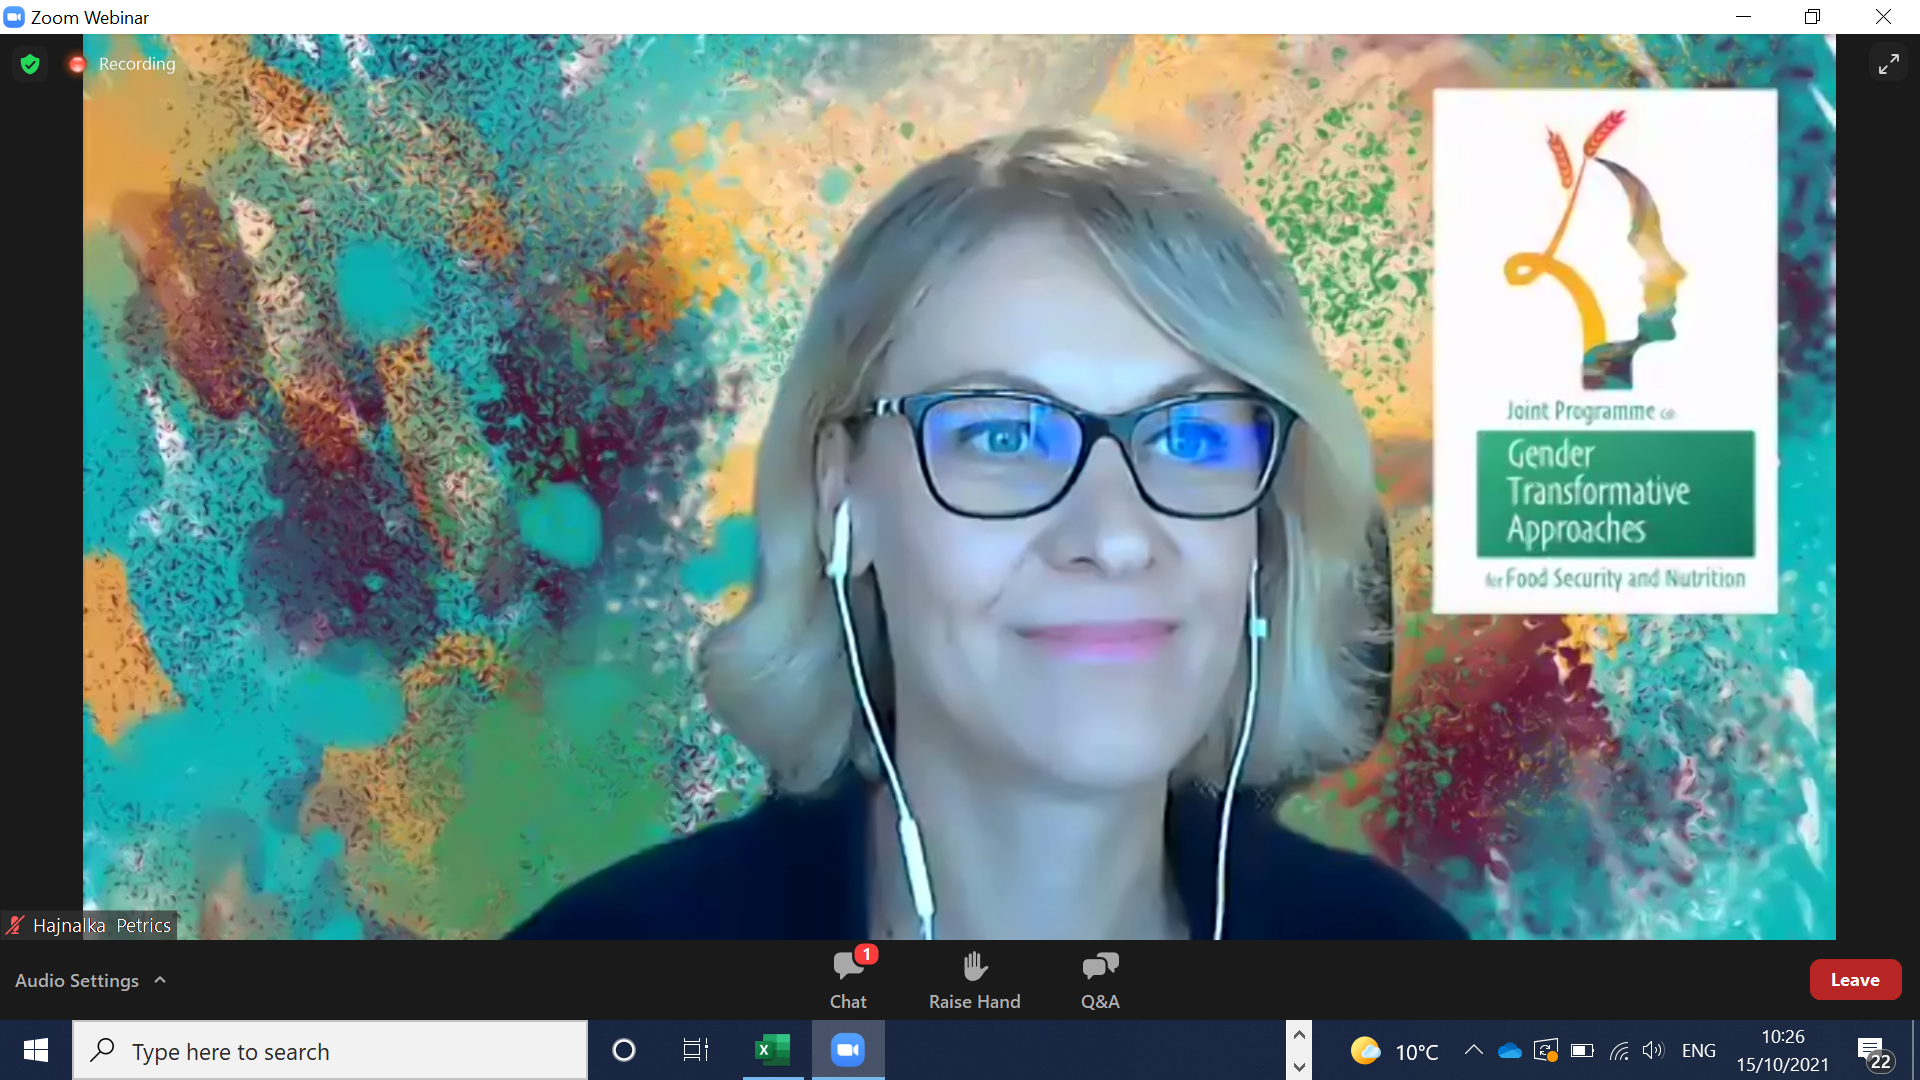Click the Hajnalka Petrics name label
Screen dimensions: 1920x1080
coord(101,925)
